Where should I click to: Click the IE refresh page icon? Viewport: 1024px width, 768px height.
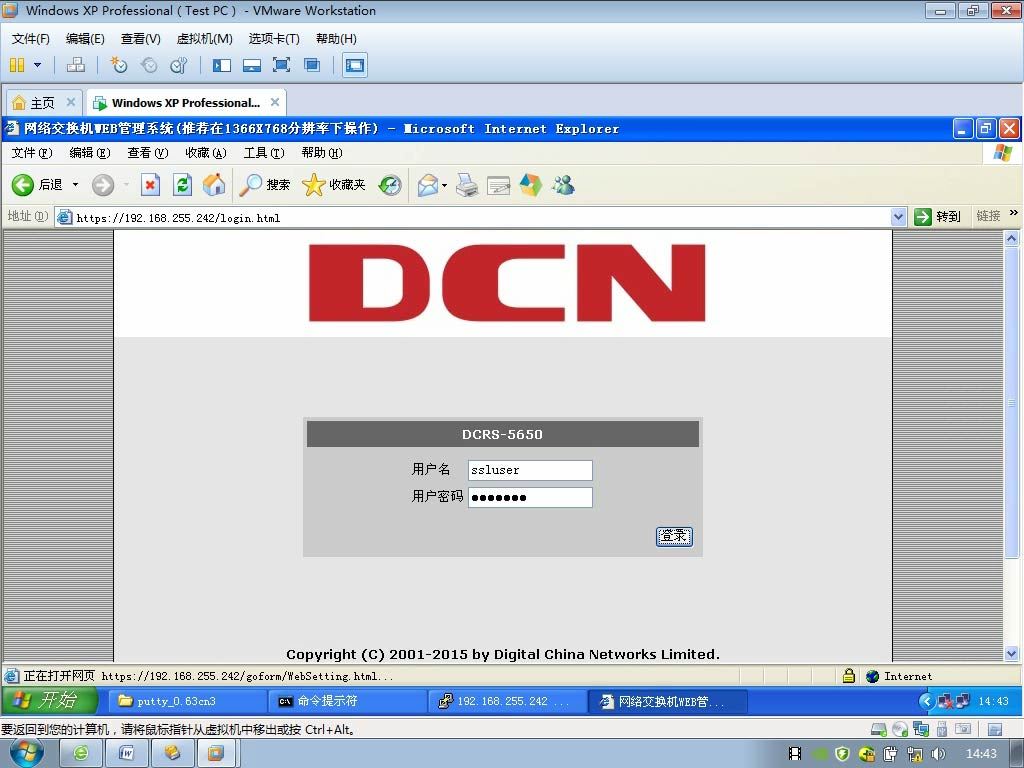[182, 185]
